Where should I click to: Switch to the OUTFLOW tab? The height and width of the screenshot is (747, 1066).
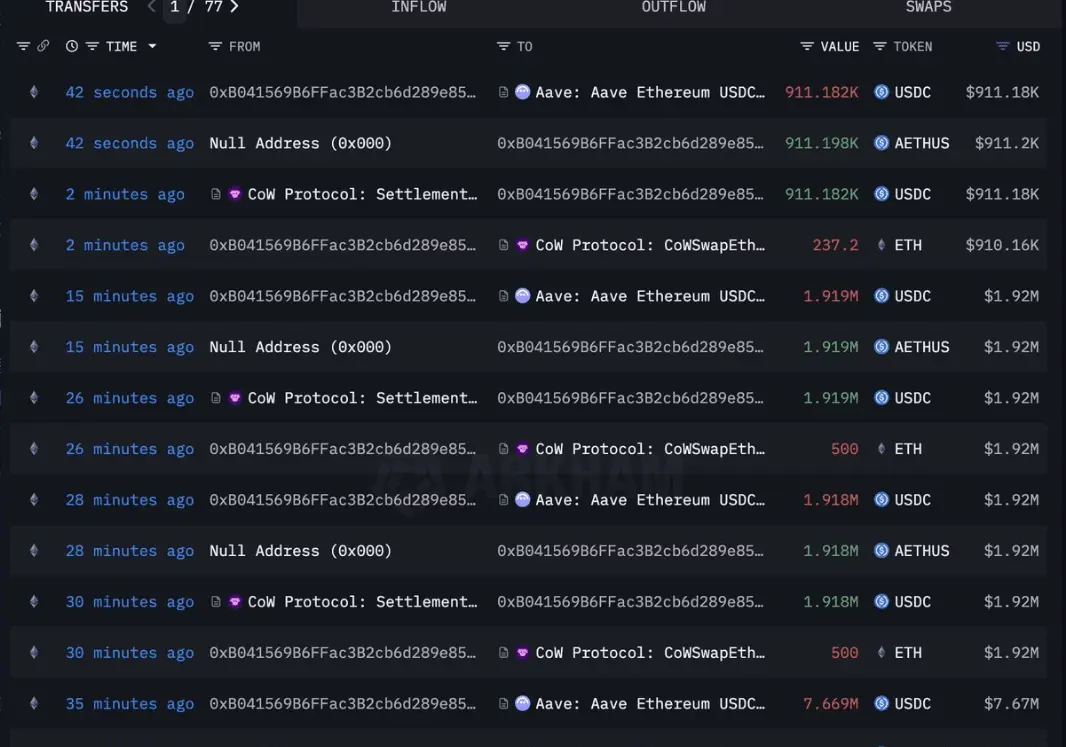point(674,7)
